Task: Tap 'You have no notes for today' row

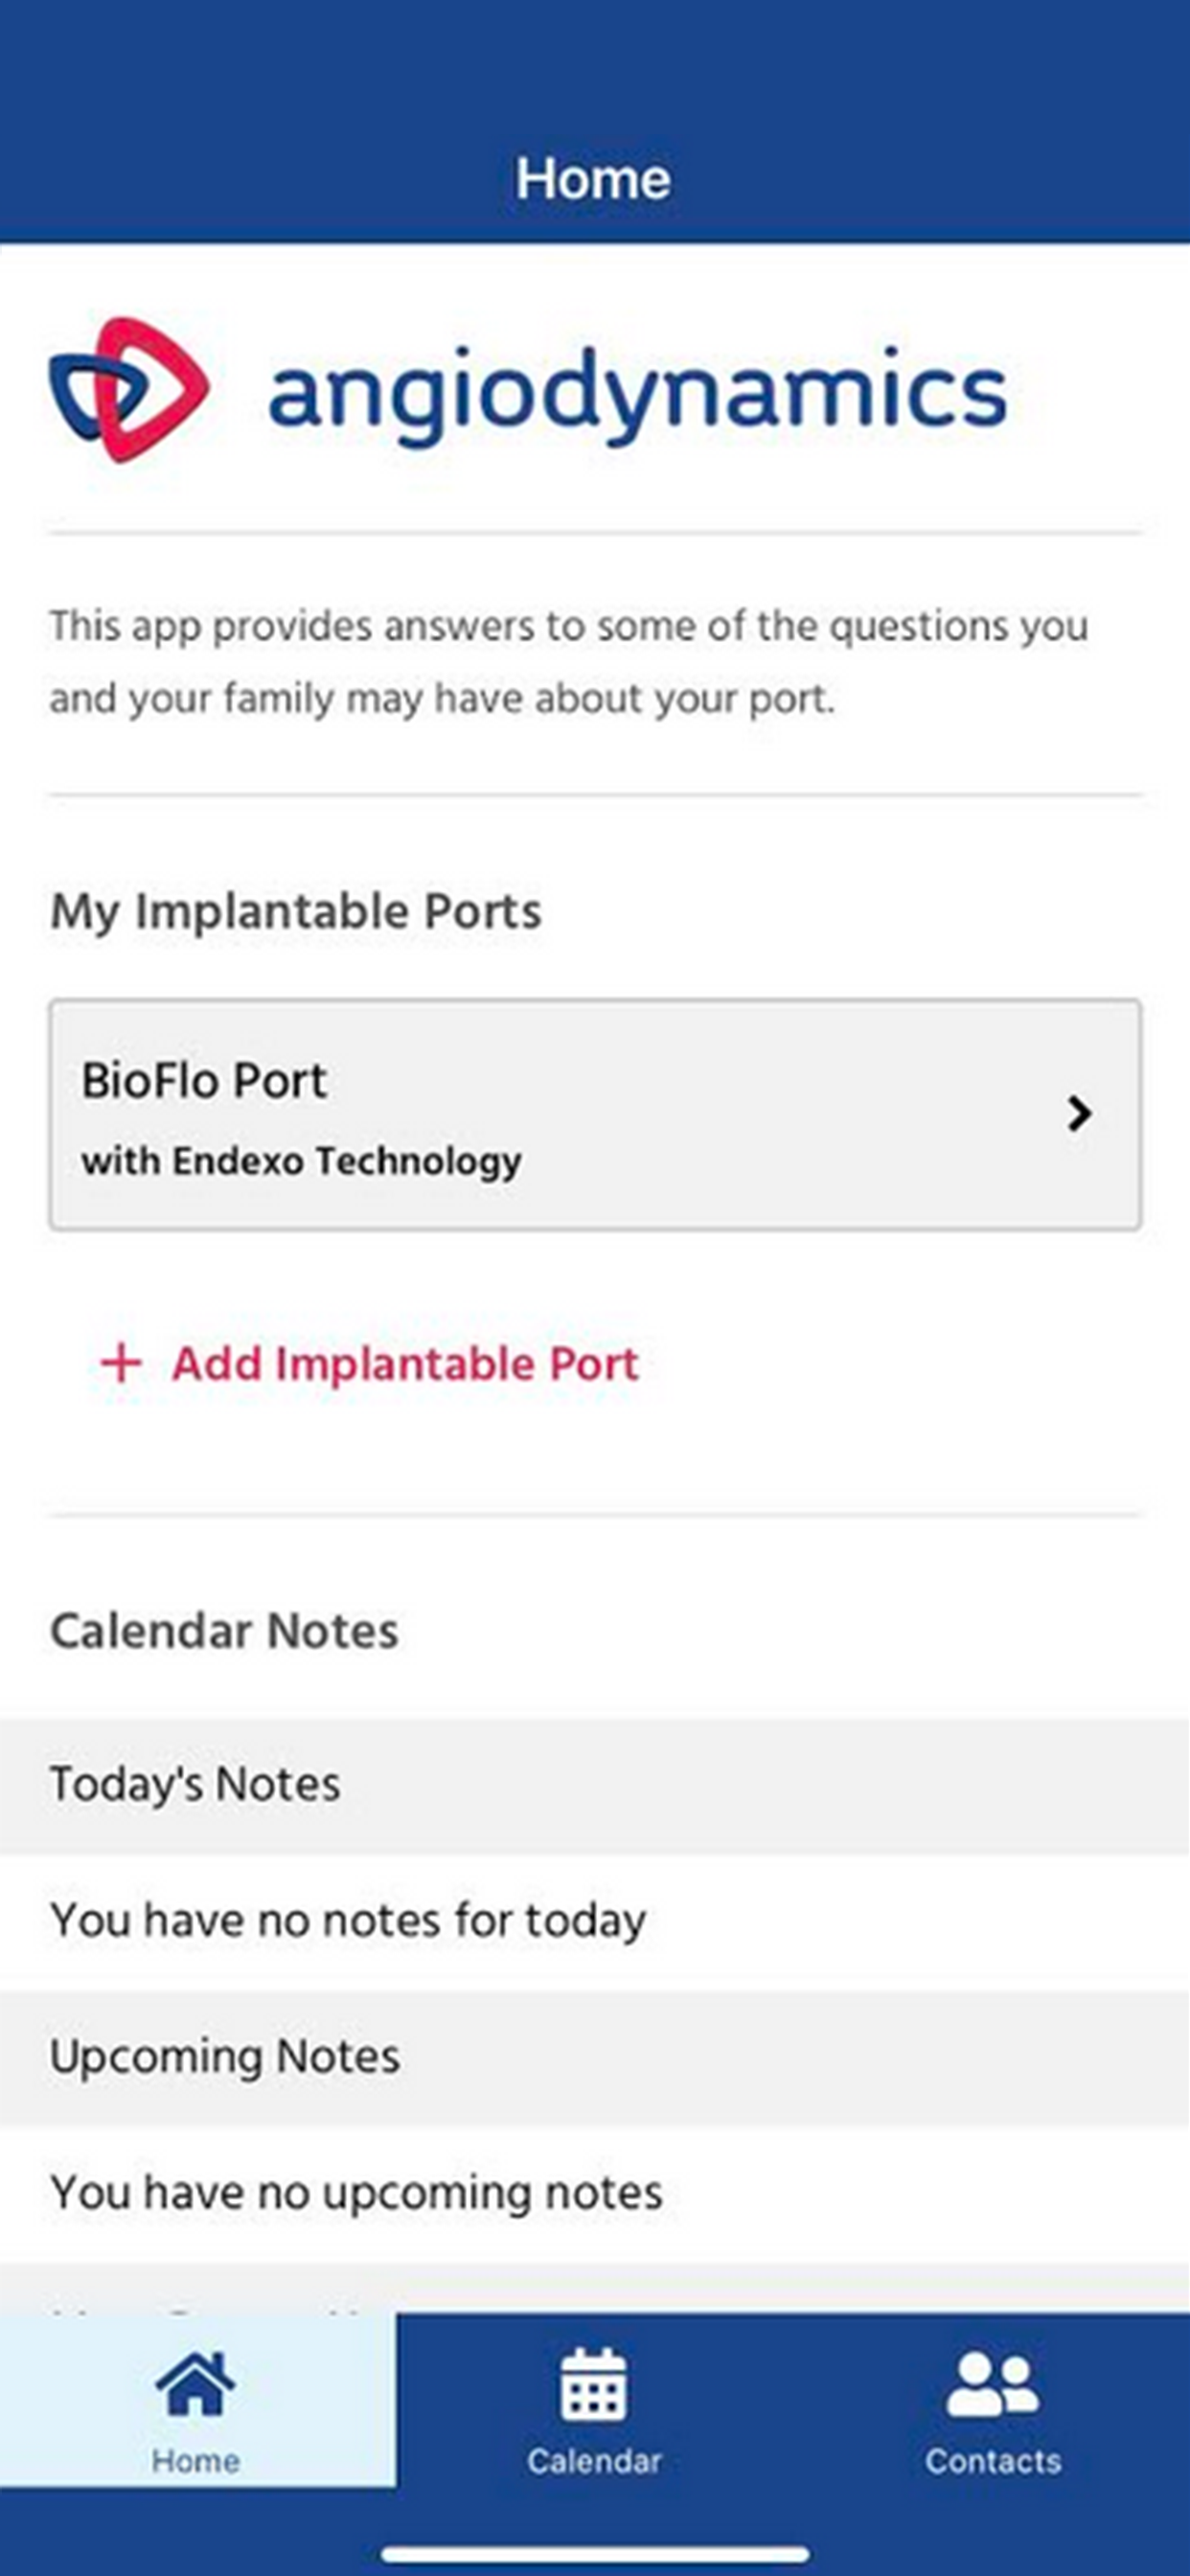Action: point(595,1921)
